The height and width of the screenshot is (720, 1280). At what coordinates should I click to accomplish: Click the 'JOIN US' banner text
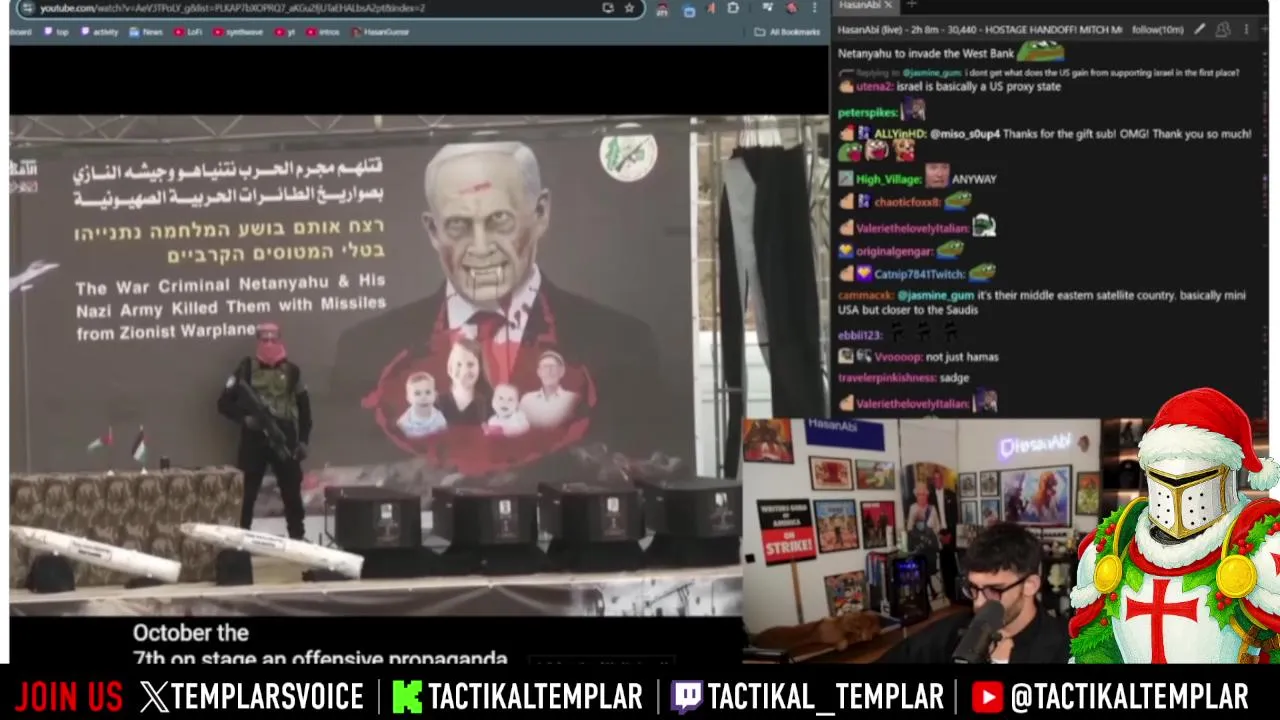click(x=68, y=697)
